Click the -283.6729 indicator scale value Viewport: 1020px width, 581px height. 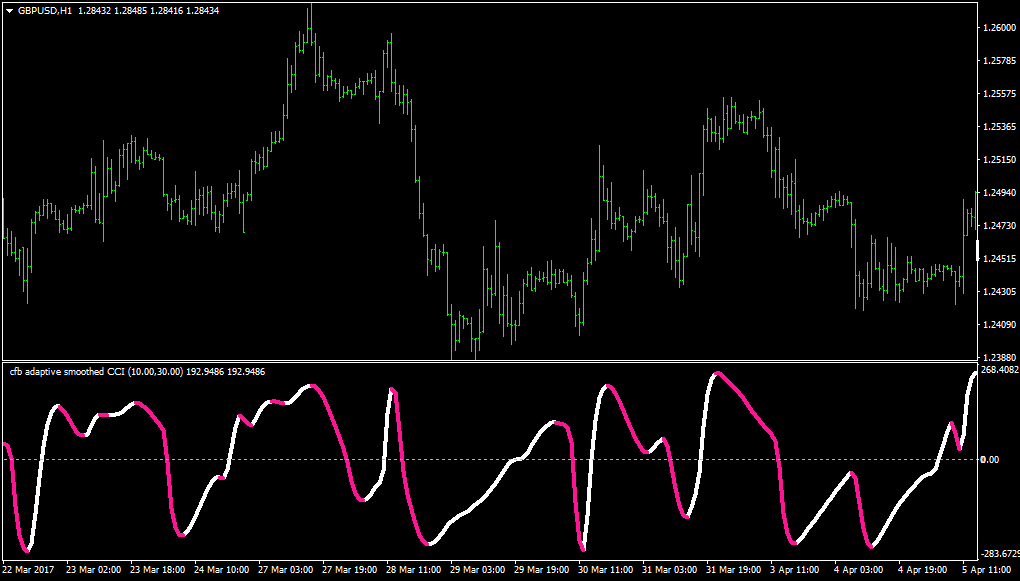click(1000, 554)
